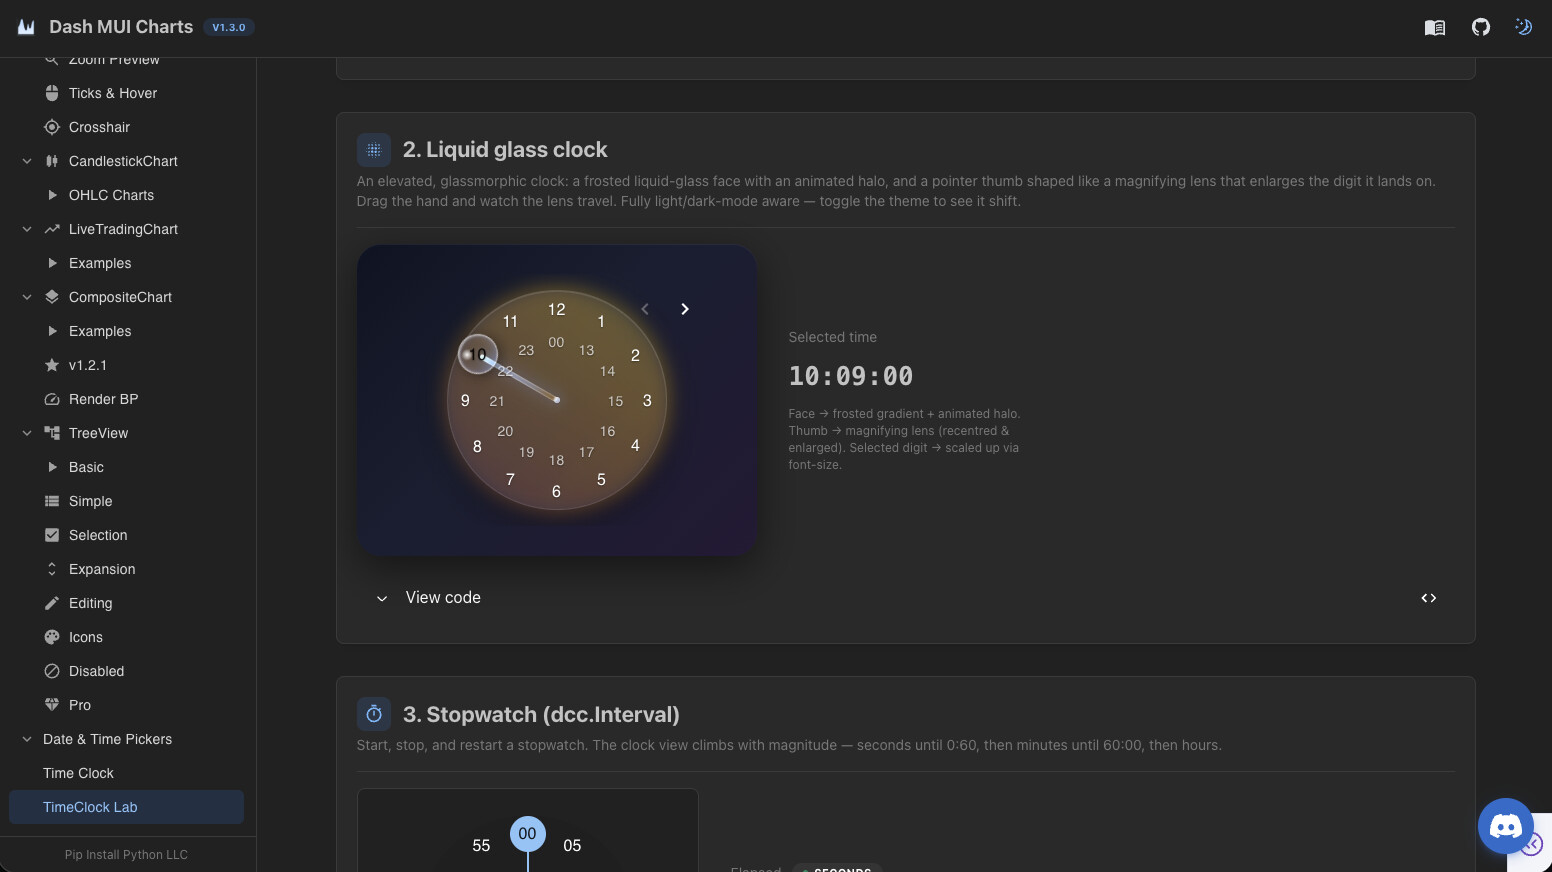Click the v1.2.1 star icon
Image resolution: width=1552 pixels, height=872 pixels.
click(x=52, y=365)
